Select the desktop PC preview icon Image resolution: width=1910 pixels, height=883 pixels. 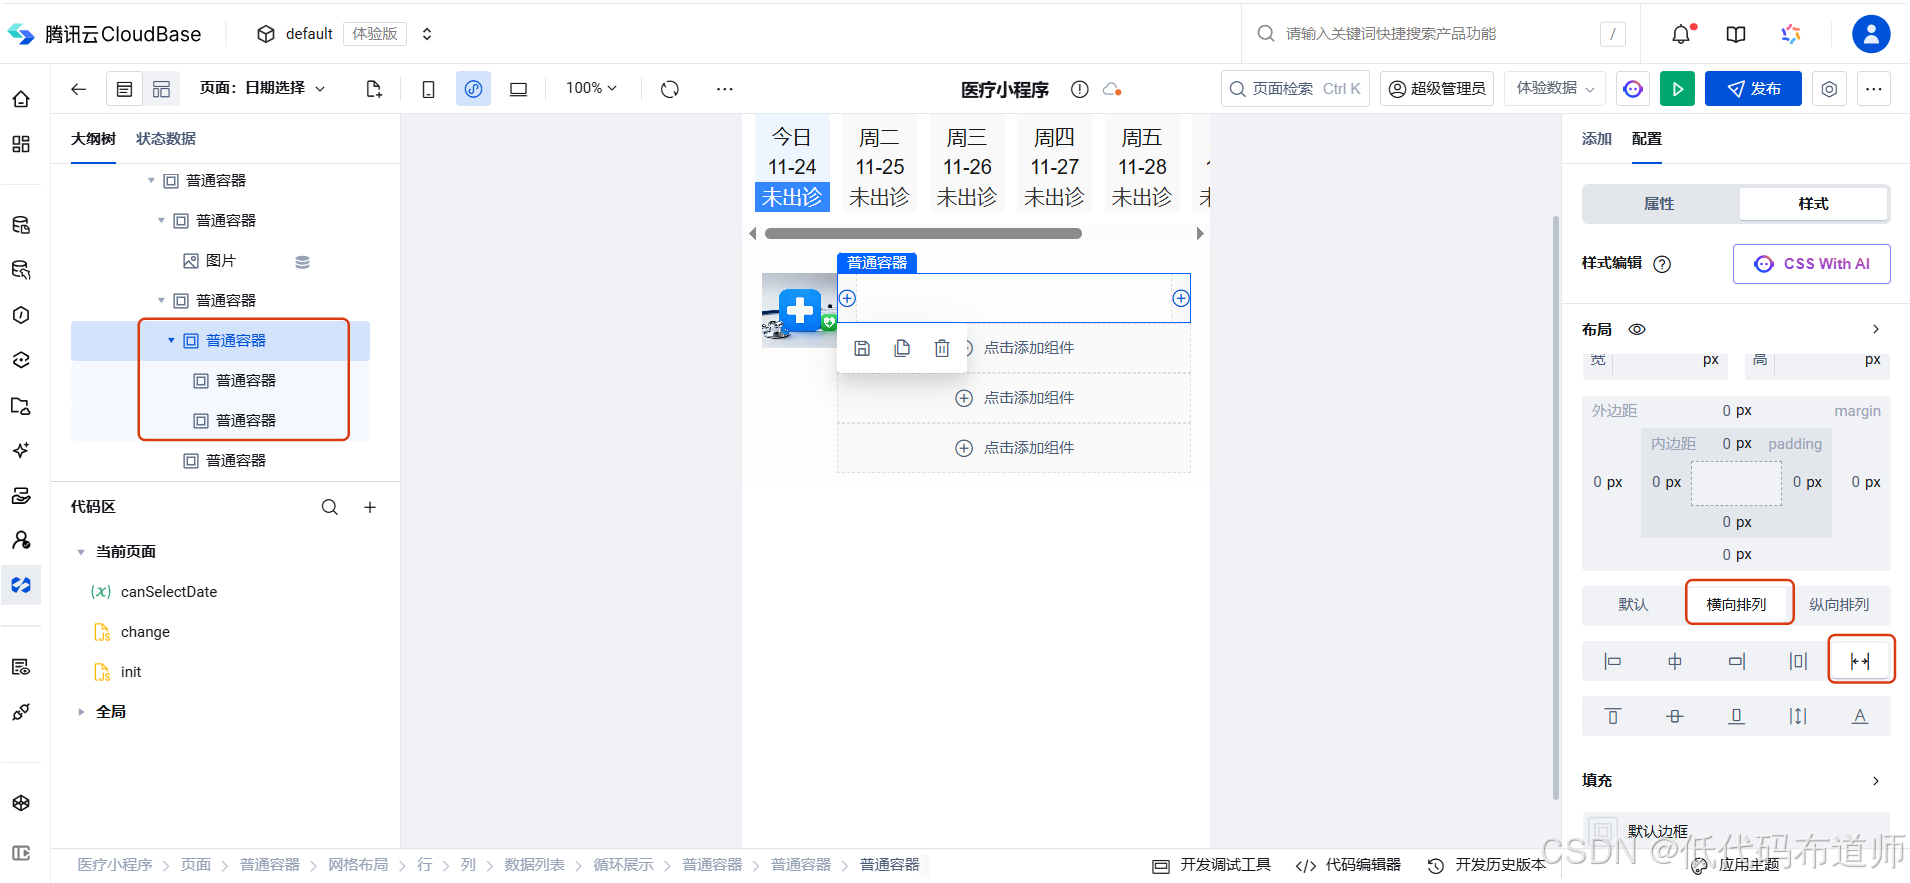click(x=518, y=89)
